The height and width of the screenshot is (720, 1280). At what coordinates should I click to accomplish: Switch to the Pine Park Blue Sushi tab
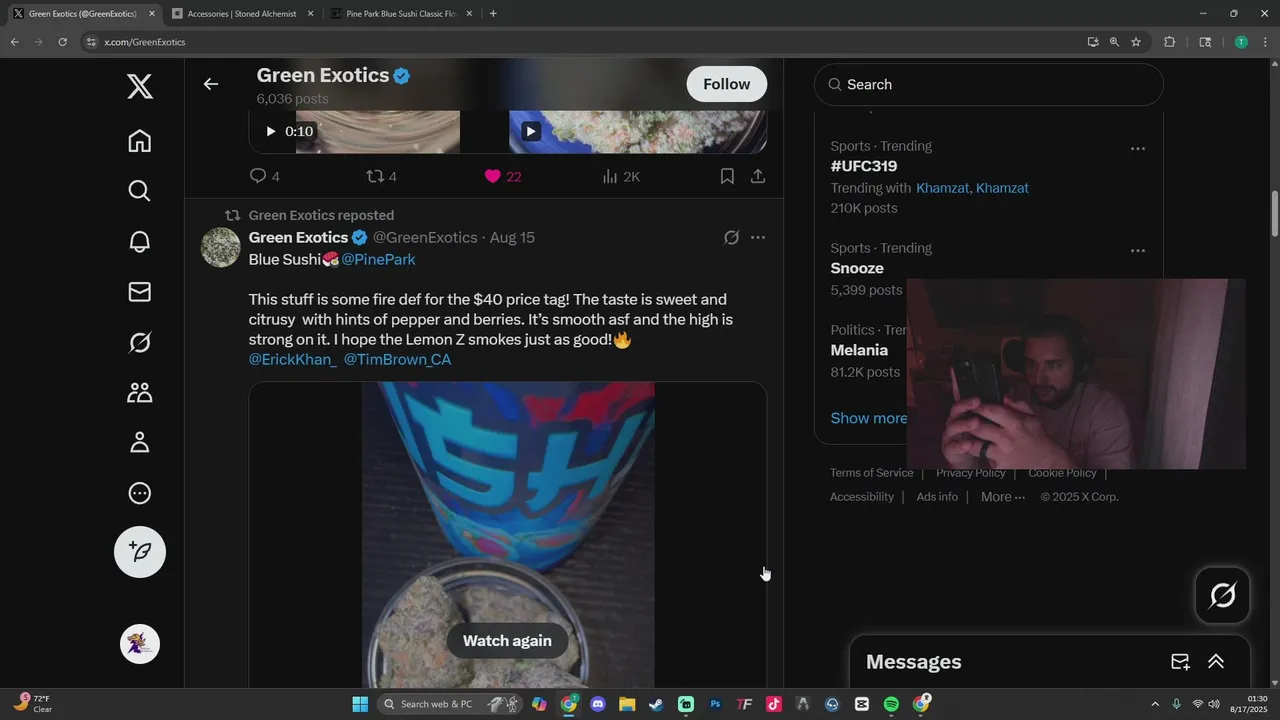click(400, 14)
